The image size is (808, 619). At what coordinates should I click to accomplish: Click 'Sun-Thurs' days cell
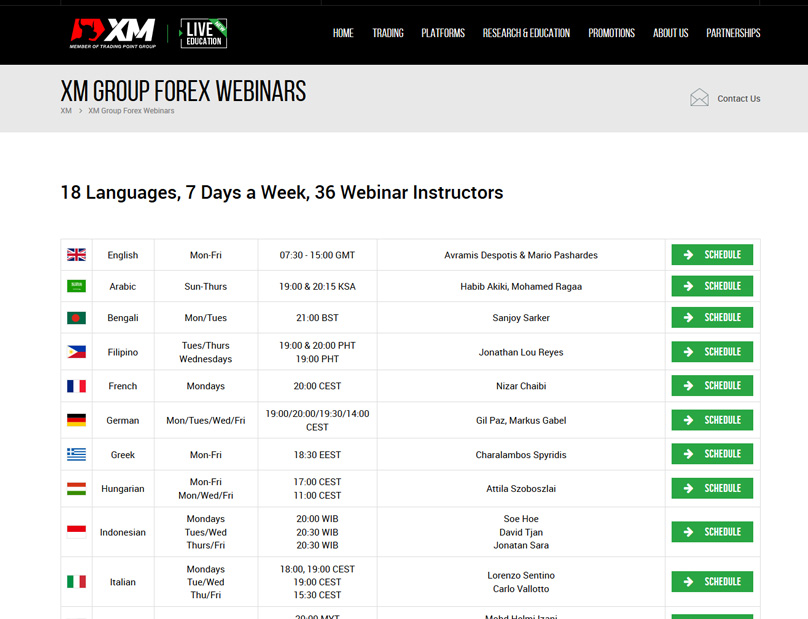[x=206, y=287]
